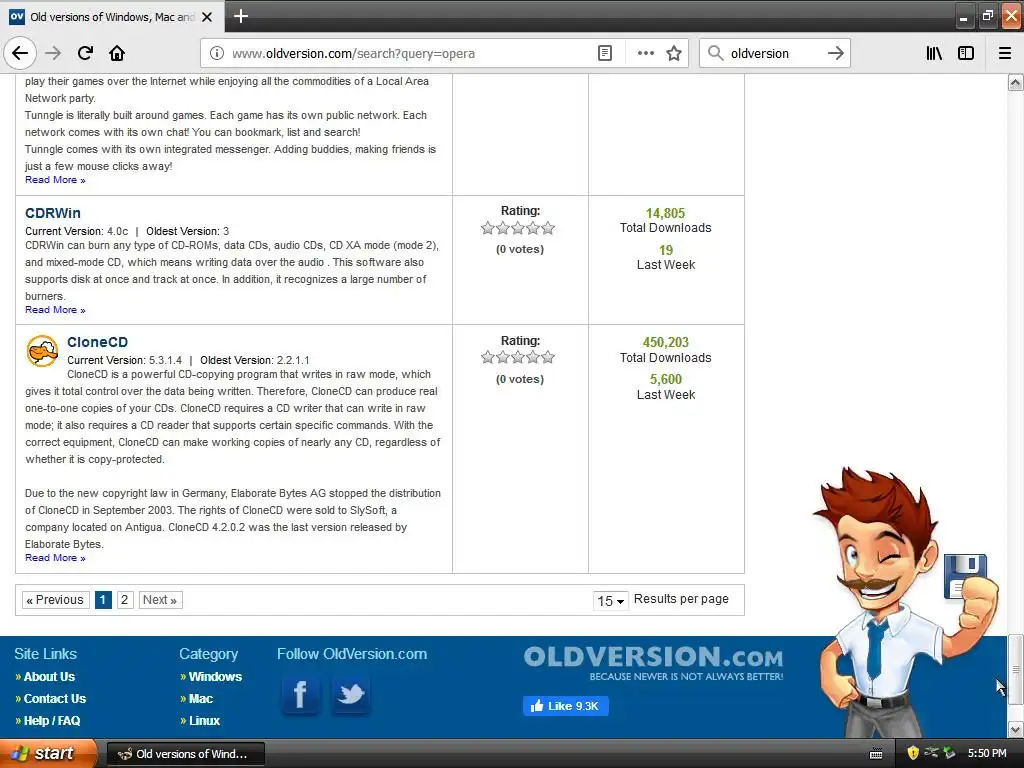Screen dimensions: 1024x768
Task: Rate CDRWin with the fifth star
Action: tap(548, 228)
